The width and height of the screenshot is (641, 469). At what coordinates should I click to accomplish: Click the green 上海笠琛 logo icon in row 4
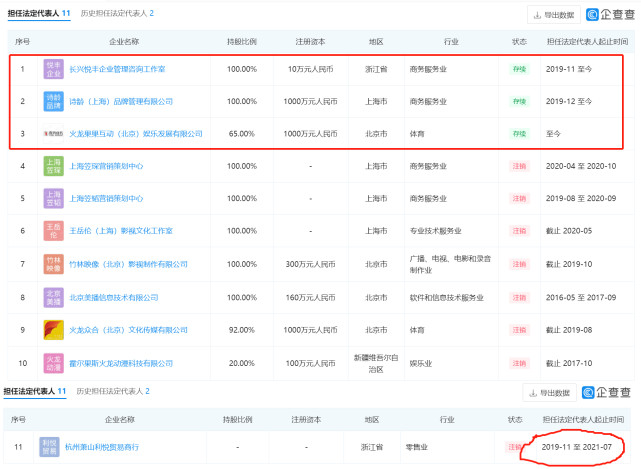[x=54, y=166]
